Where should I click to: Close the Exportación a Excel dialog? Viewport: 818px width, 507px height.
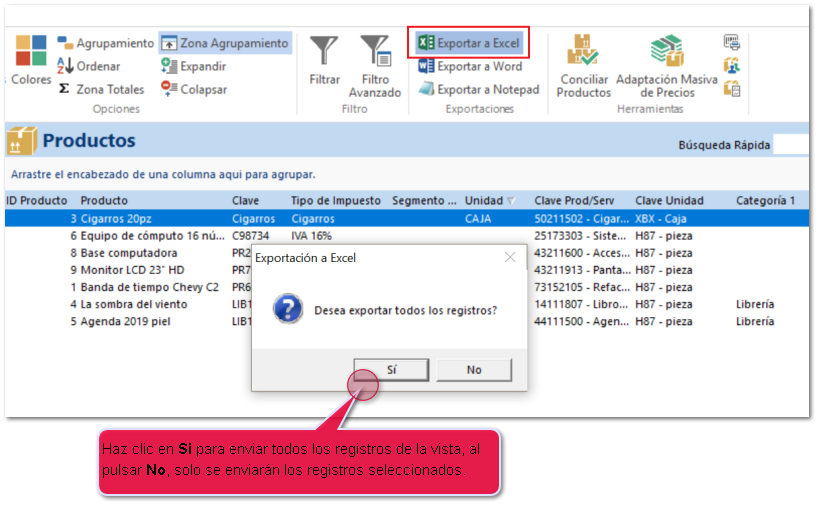[x=510, y=257]
